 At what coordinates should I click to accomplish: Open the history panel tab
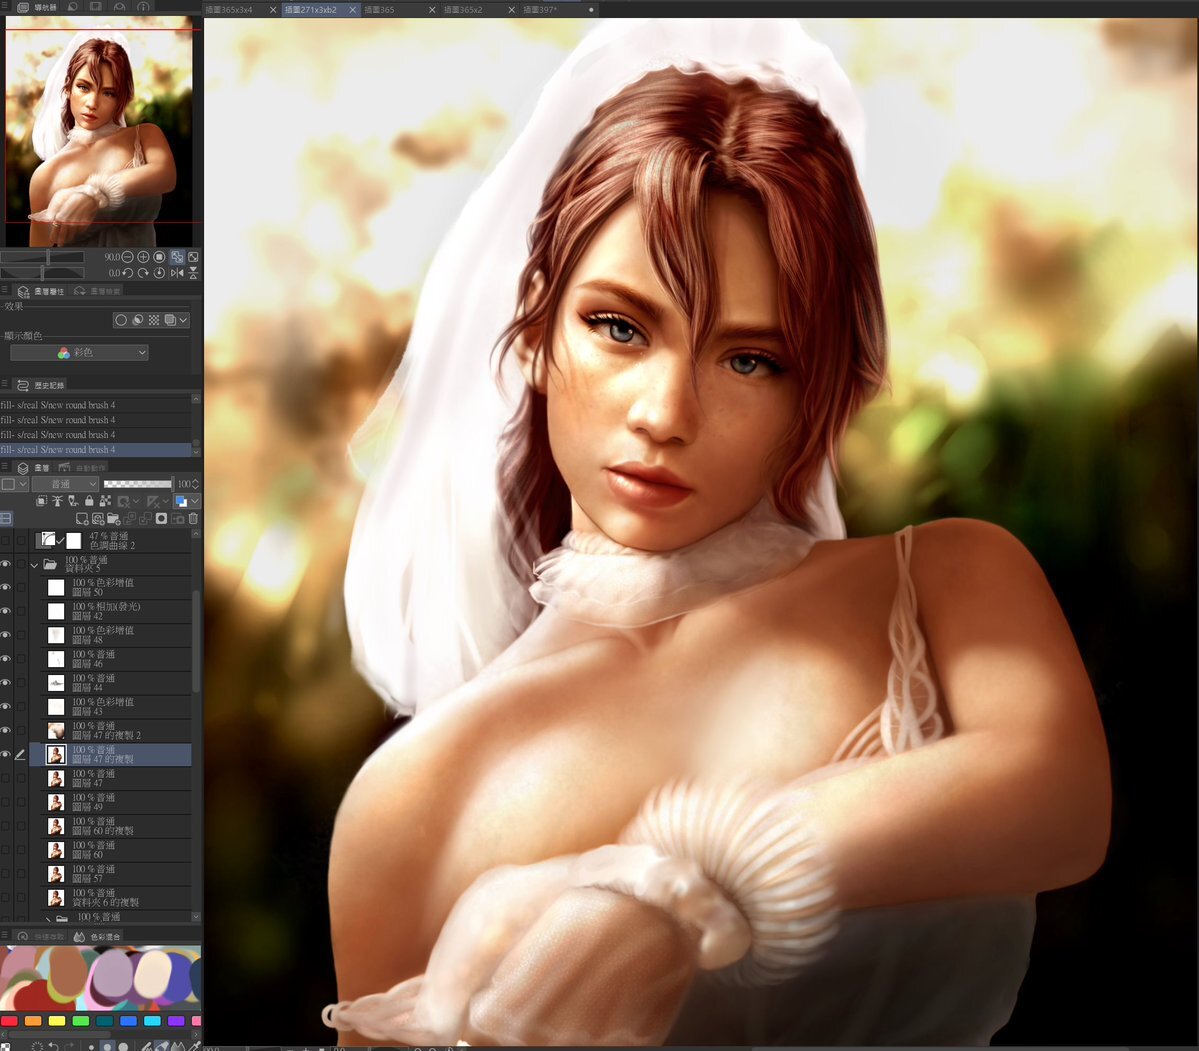point(42,385)
